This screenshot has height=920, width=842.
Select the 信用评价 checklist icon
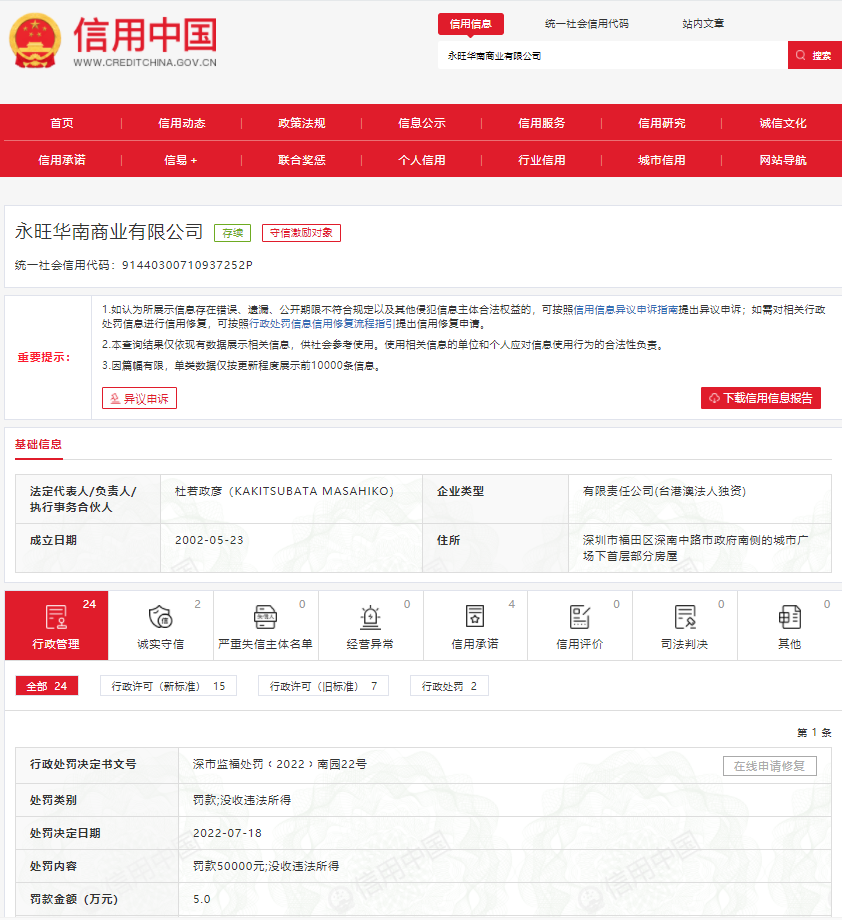tap(580, 617)
